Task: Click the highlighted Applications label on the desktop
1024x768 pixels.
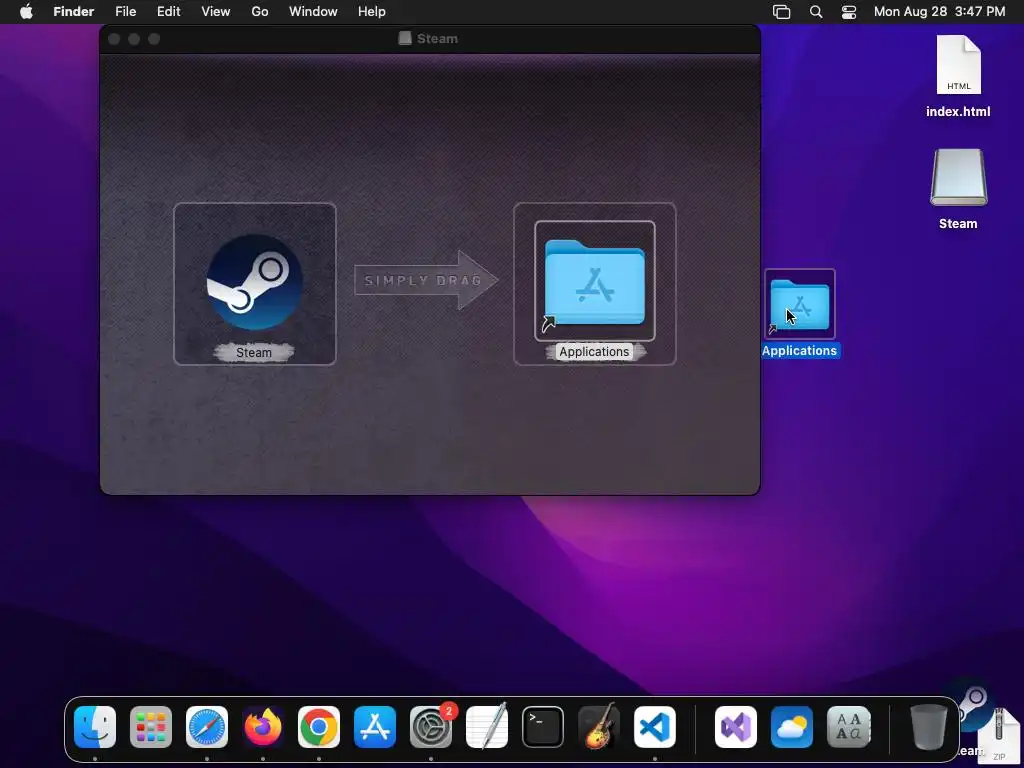Action: [x=799, y=351]
